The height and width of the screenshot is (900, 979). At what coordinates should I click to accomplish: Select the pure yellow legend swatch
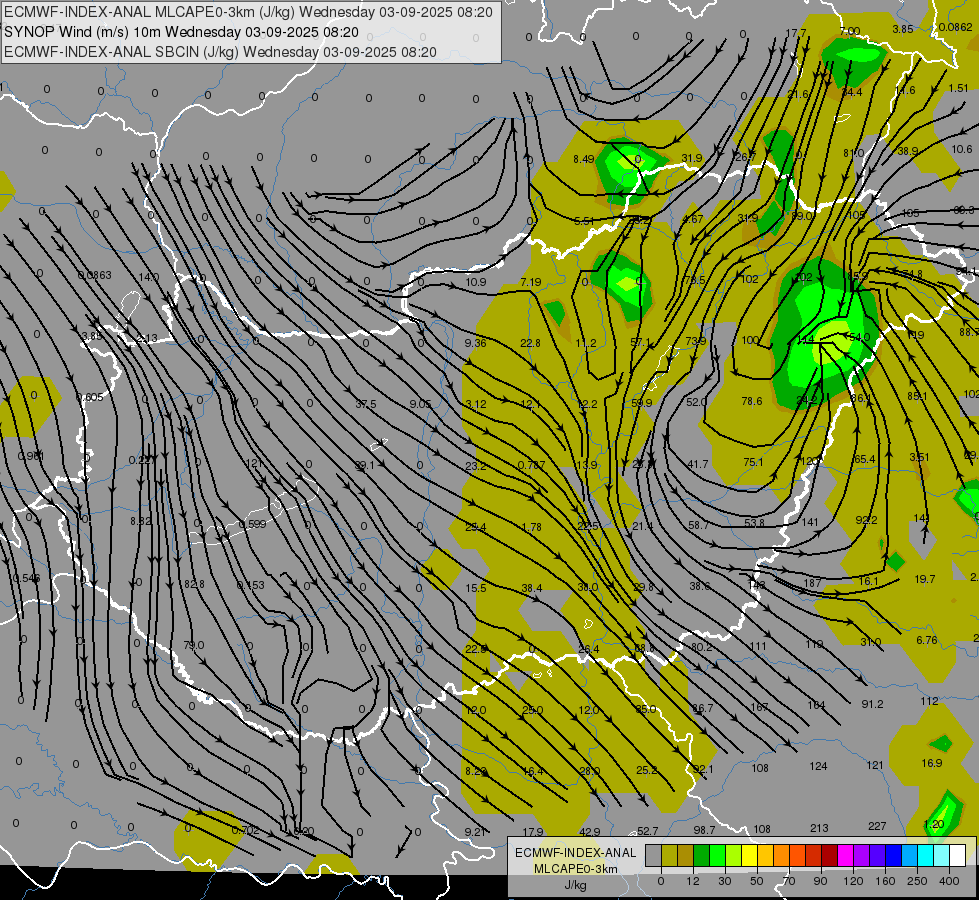(750, 856)
